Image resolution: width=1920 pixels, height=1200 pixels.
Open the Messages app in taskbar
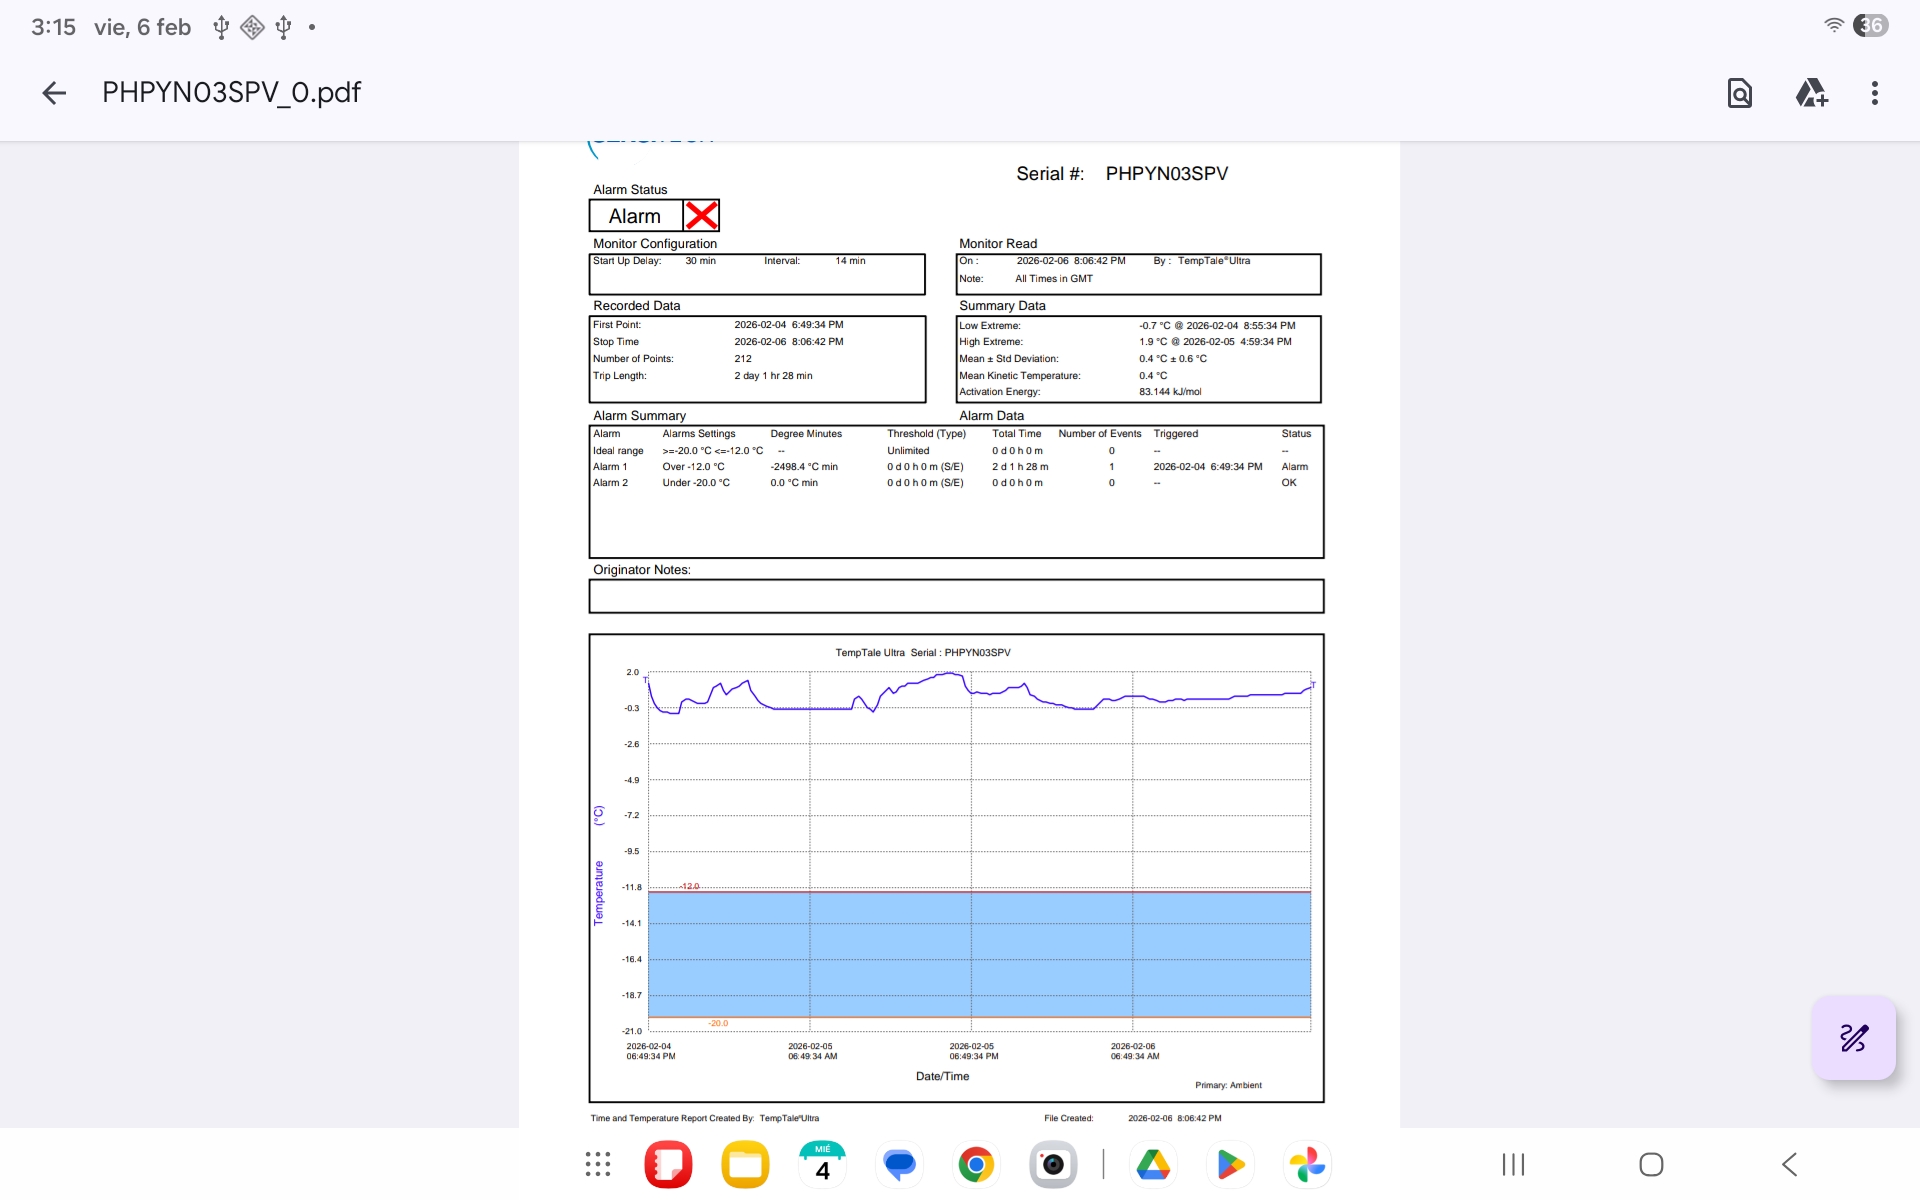899,1164
